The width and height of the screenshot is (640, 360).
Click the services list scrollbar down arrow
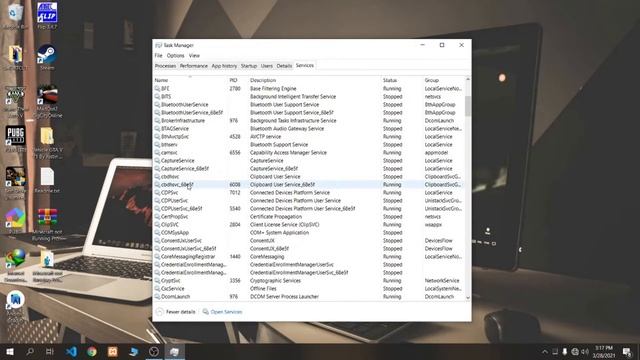(468, 298)
